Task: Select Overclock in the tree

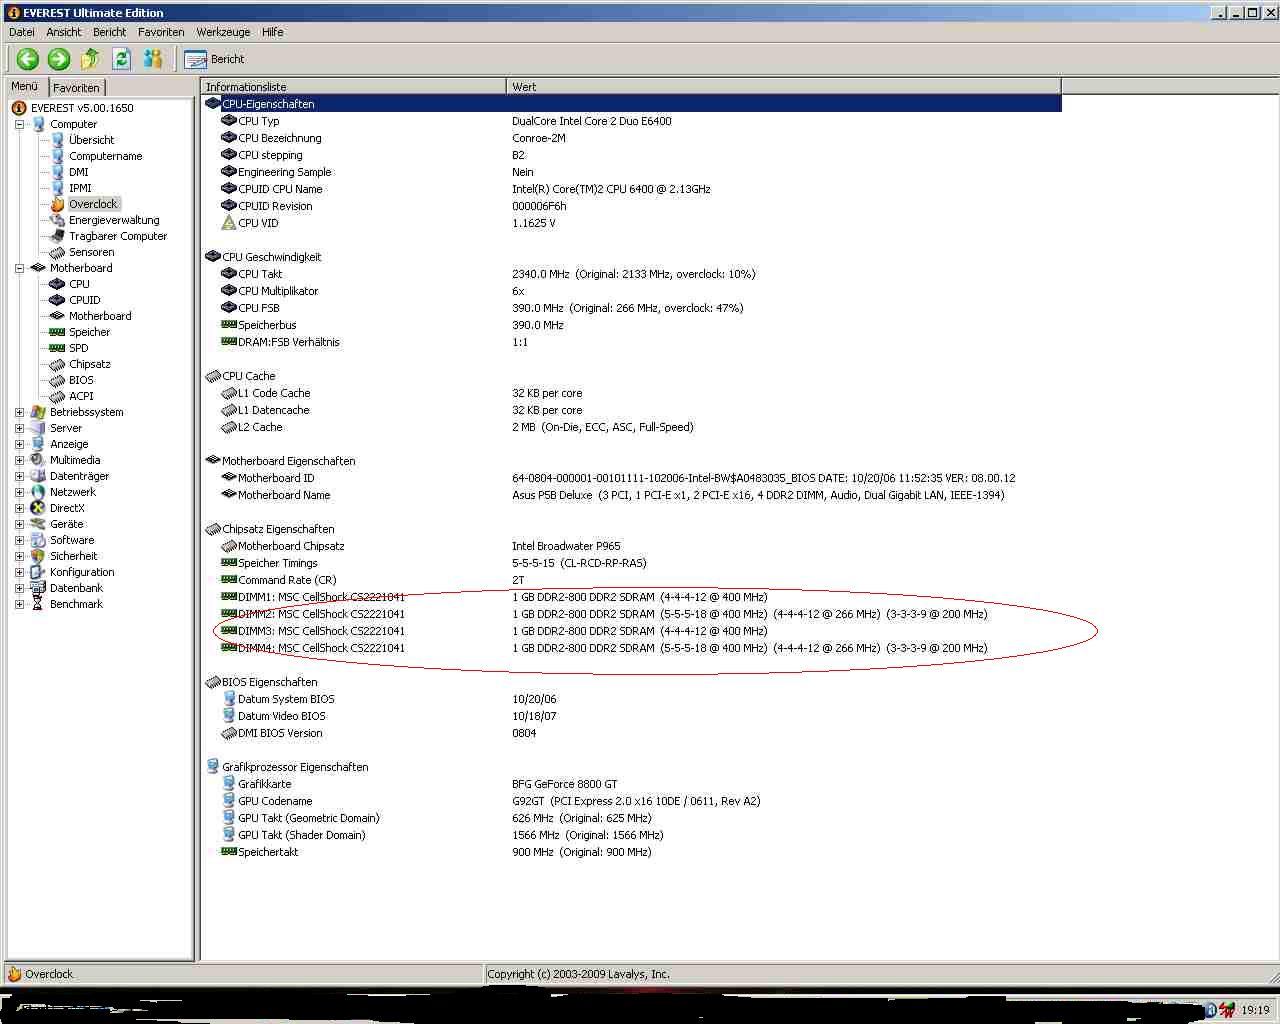Action: [93, 204]
